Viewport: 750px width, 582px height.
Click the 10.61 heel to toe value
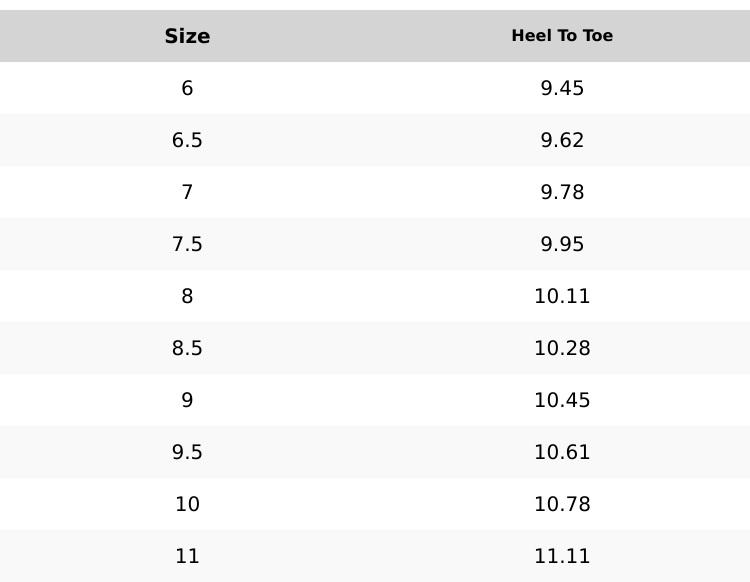562,452
